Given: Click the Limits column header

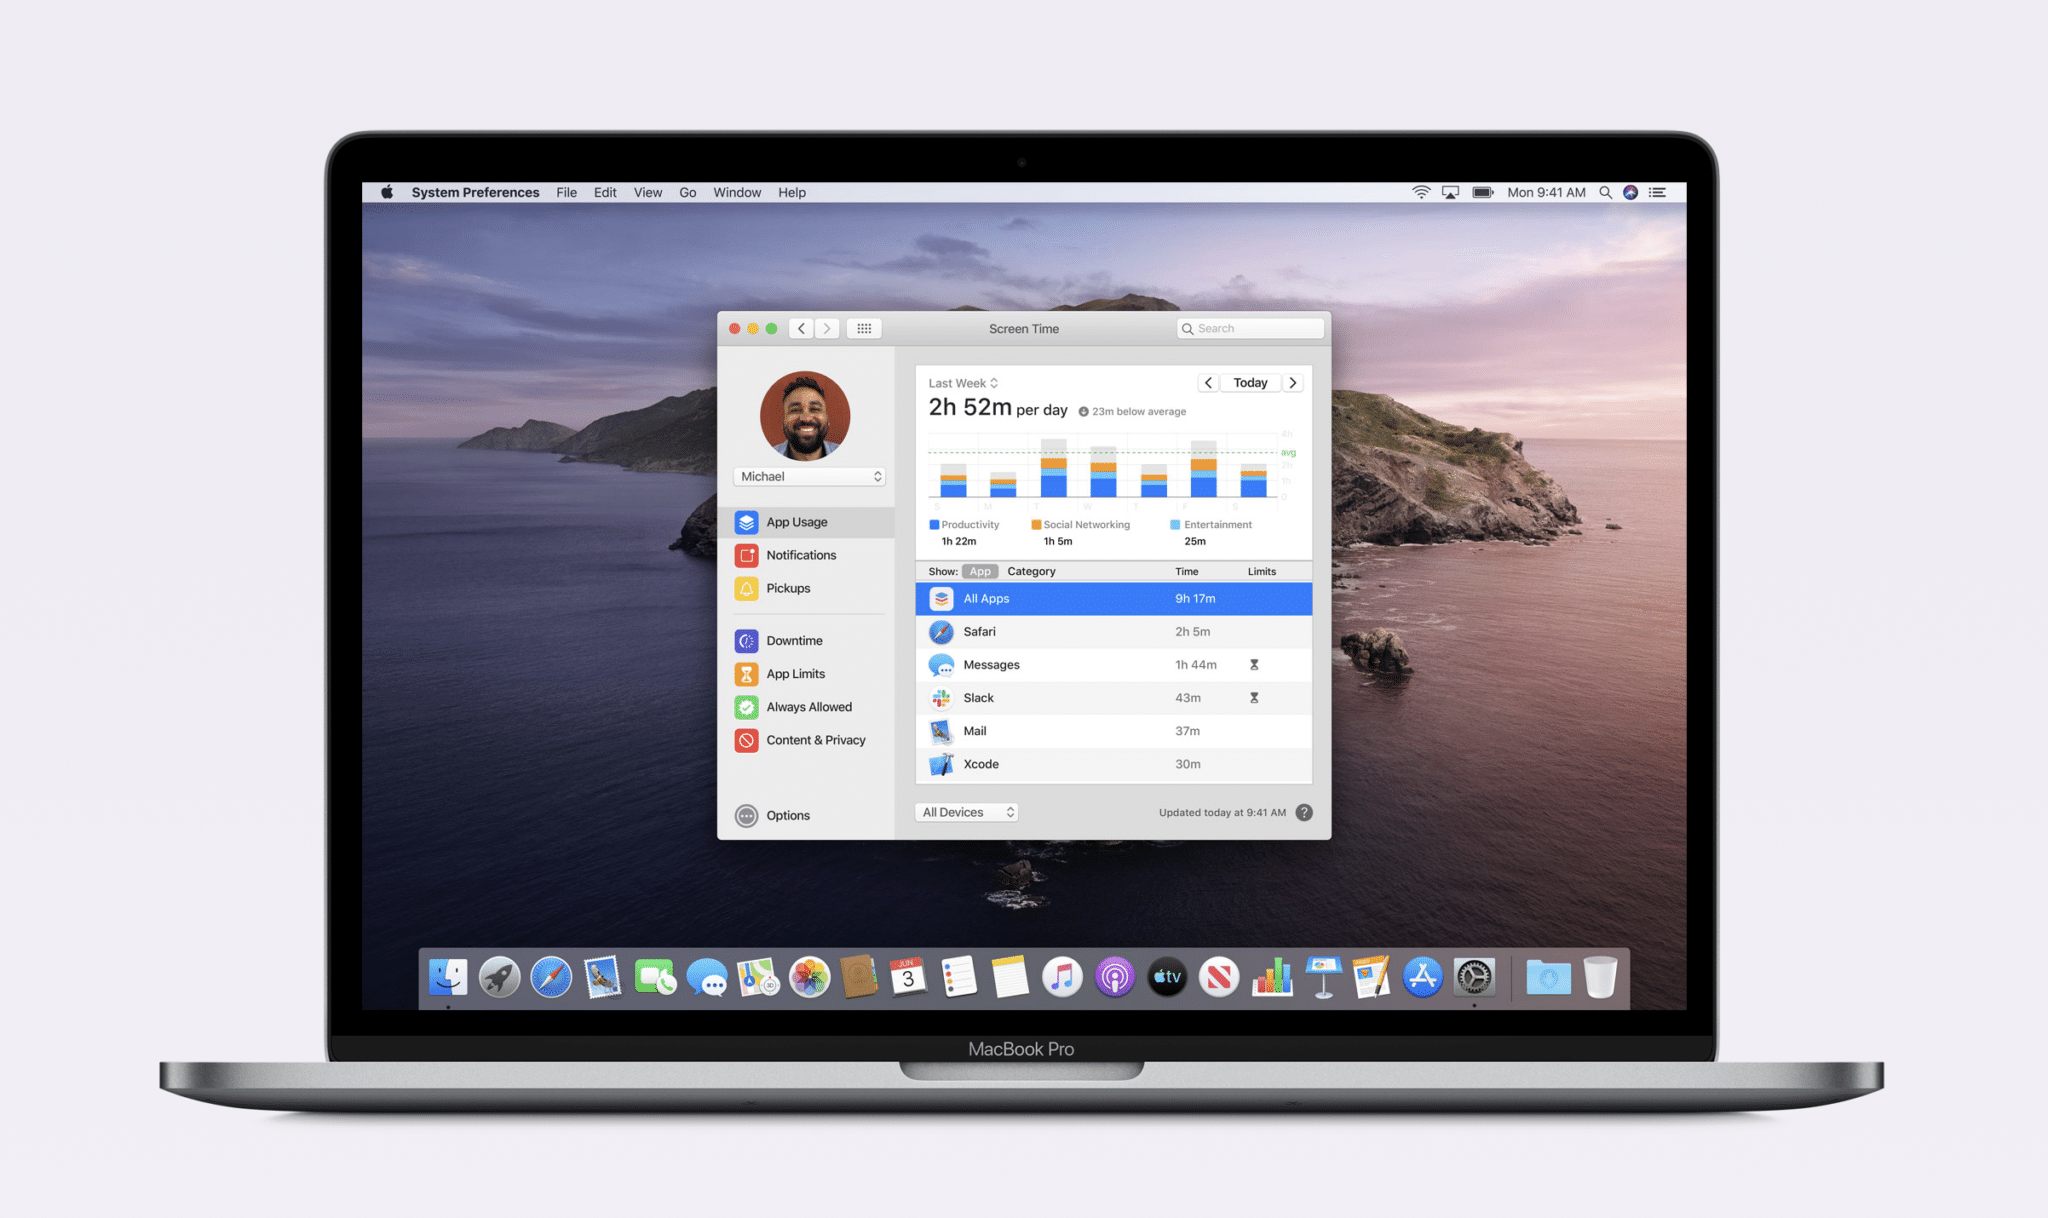Looking at the screenshot, I should tap(1261, 572).
